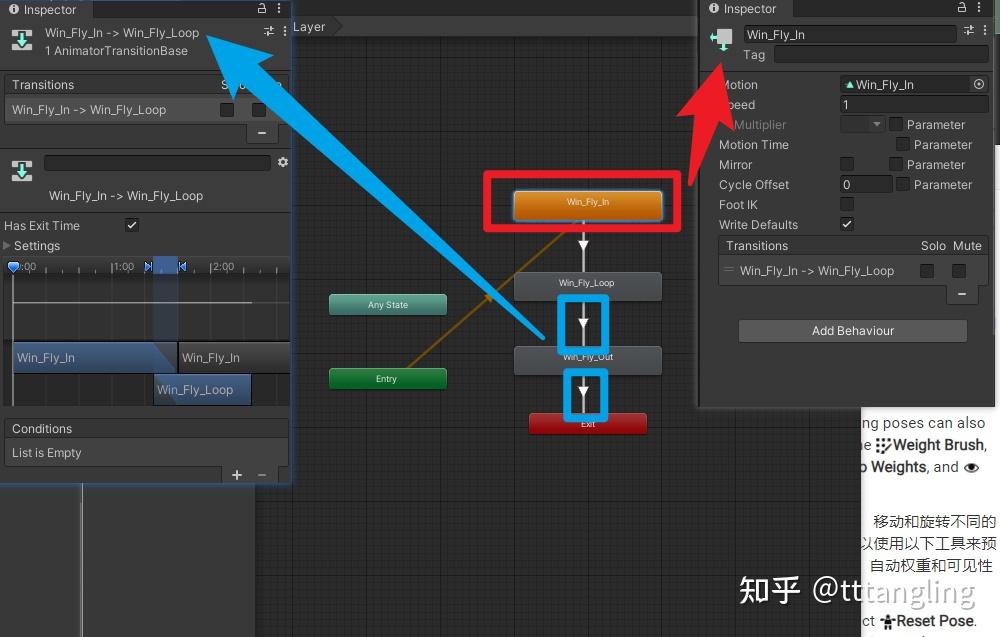Screen dimensions: 1000x637
Task: Open right Inspector tab kebab menu
Action: click(x=979, y=8)
